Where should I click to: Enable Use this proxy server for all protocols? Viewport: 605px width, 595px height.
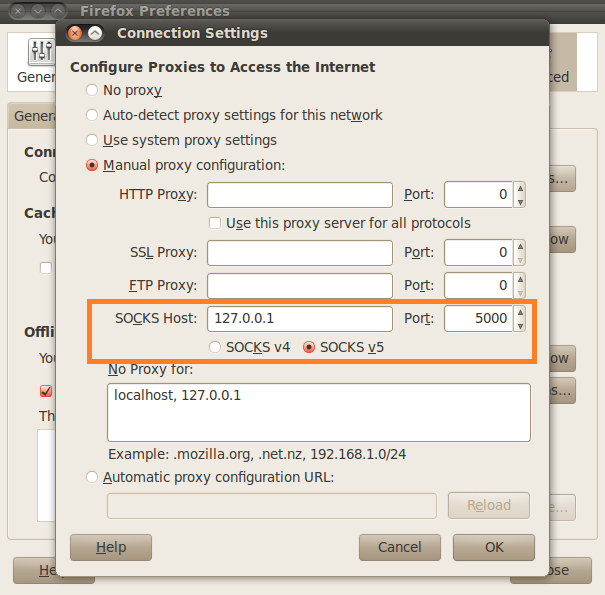(215, 223)
